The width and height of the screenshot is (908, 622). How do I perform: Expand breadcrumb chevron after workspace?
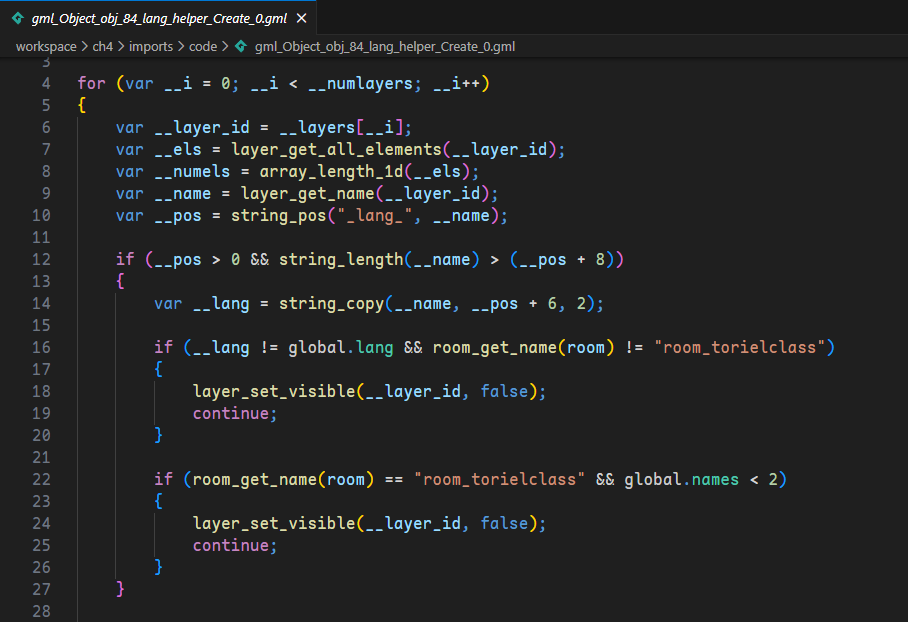(x=85, y=46)
